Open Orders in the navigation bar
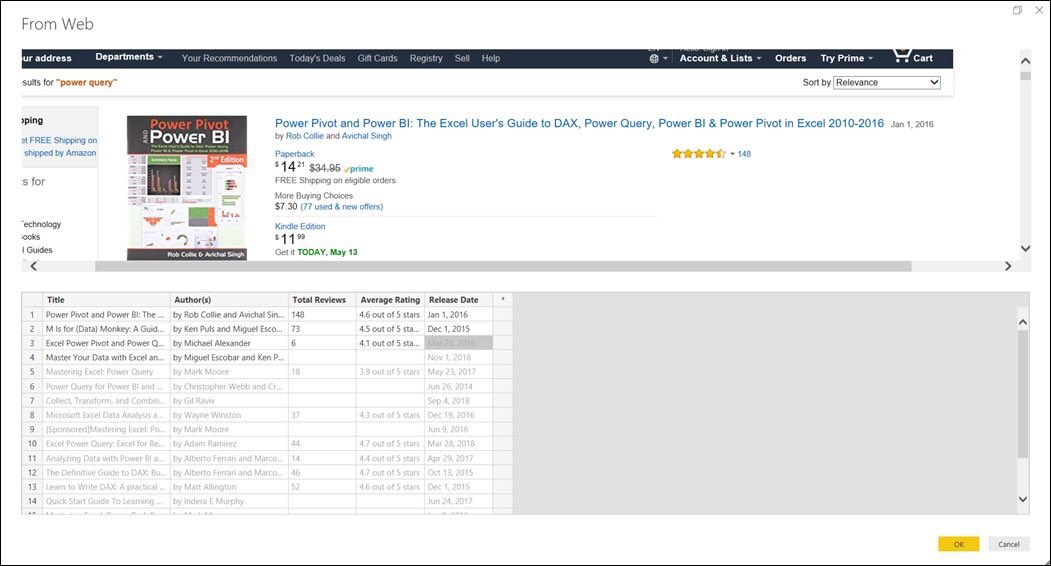1051x566 pixels. (x=790, y=58)
